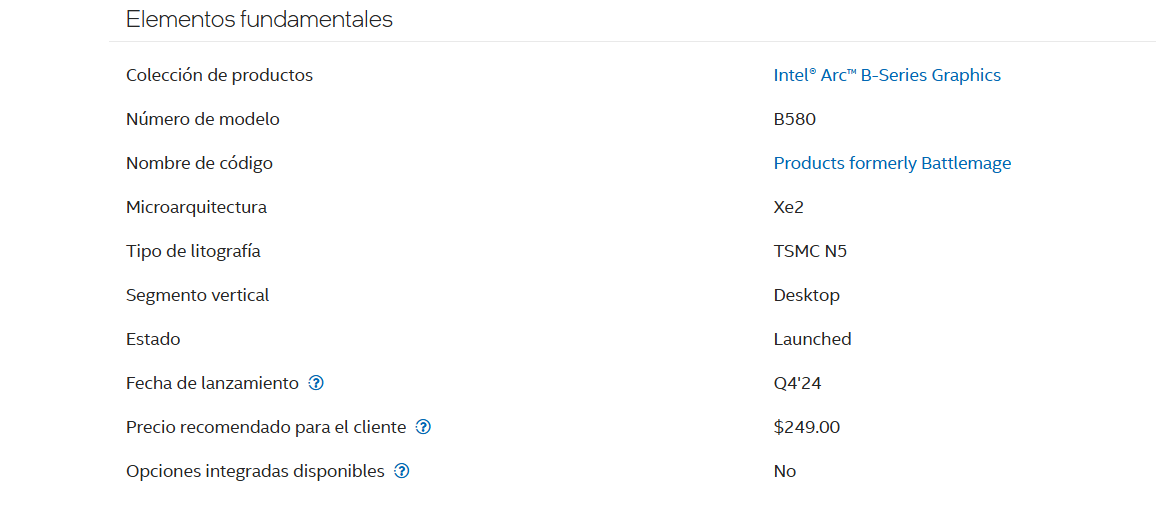
Task: Follow the Products formerly Battlemage link
Action: (x=892, y=164)
